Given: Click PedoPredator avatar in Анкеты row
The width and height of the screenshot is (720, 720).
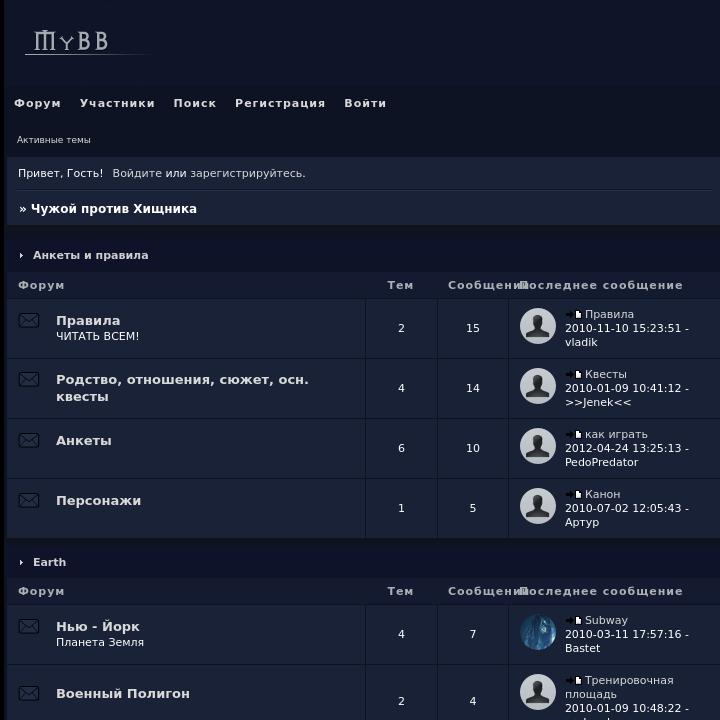Looking at the screenshot, I should 538,446.
